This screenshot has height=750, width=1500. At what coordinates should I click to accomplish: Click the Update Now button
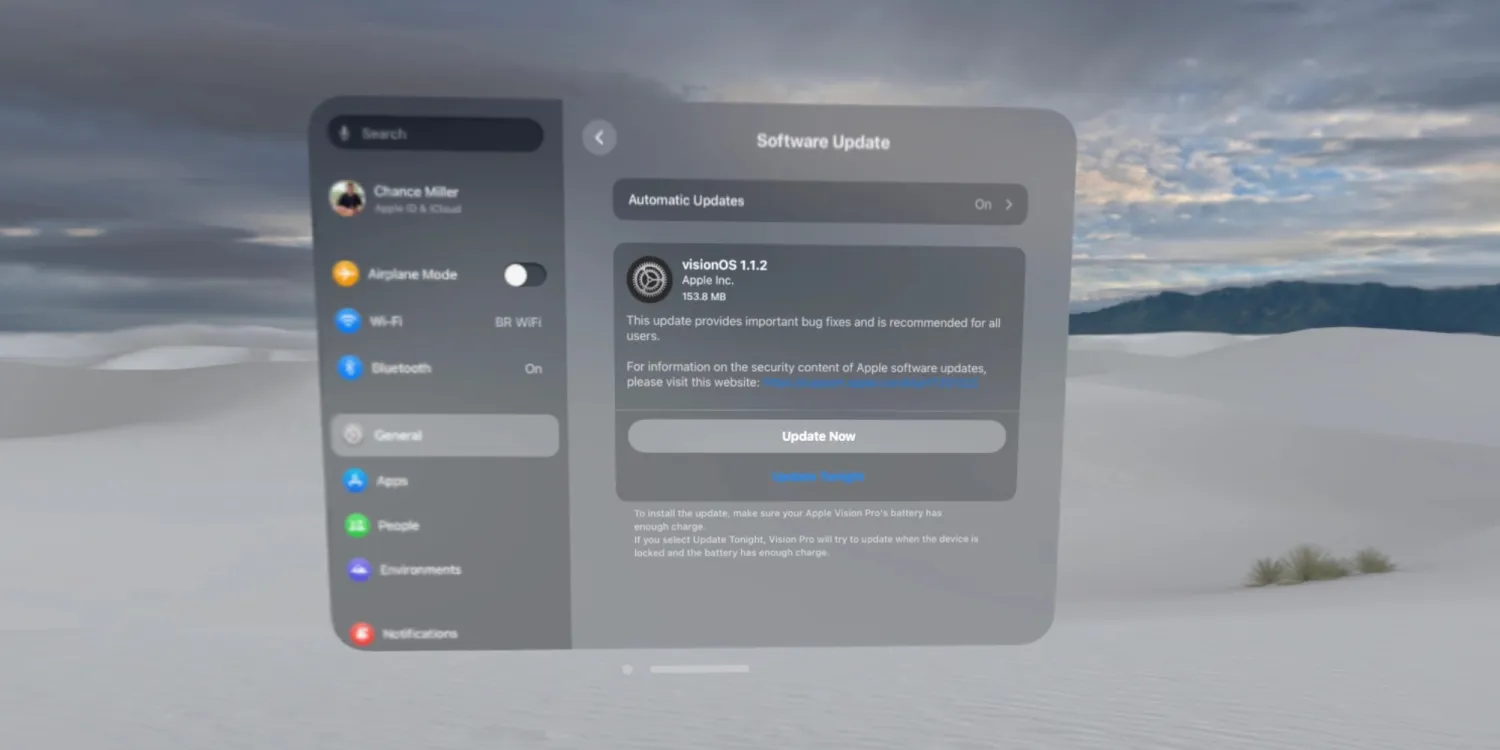817,436
